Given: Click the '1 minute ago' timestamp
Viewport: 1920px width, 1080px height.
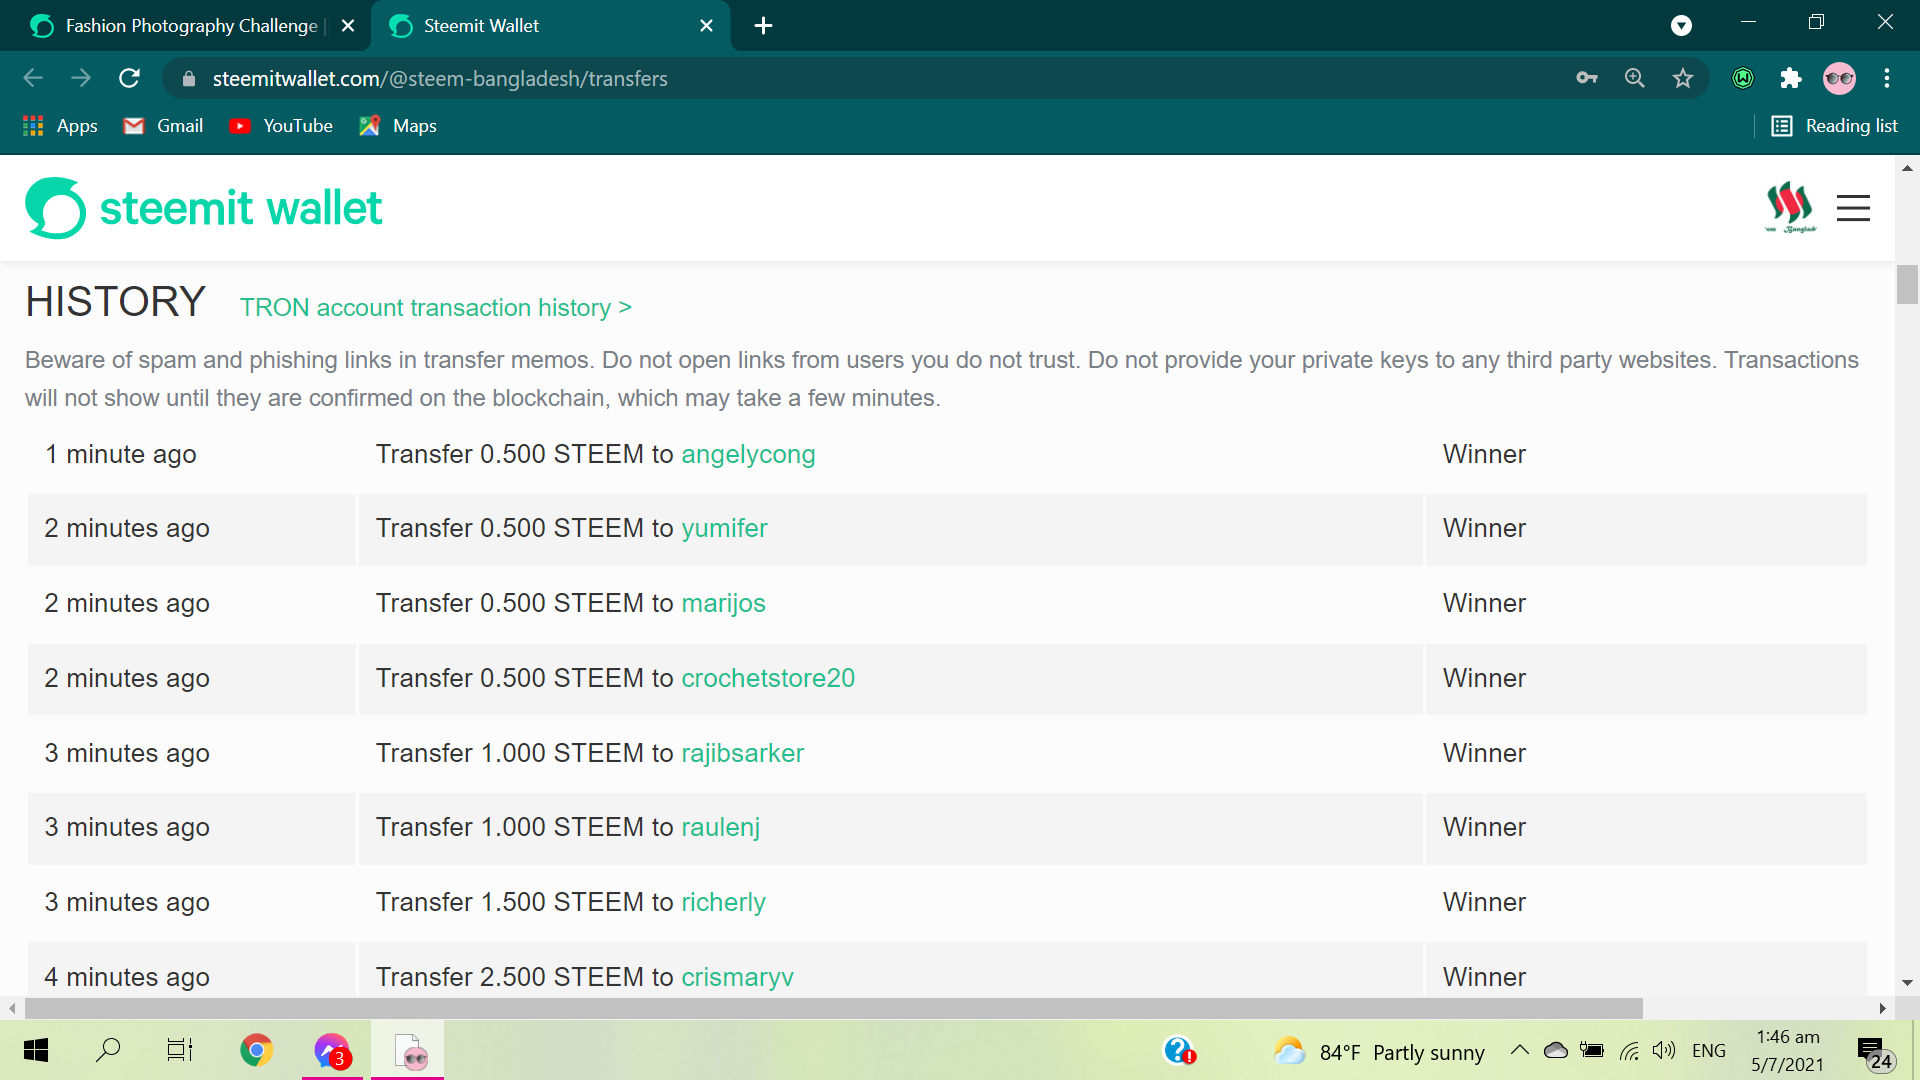Looking at the screenshot, I should click(121, 454).
